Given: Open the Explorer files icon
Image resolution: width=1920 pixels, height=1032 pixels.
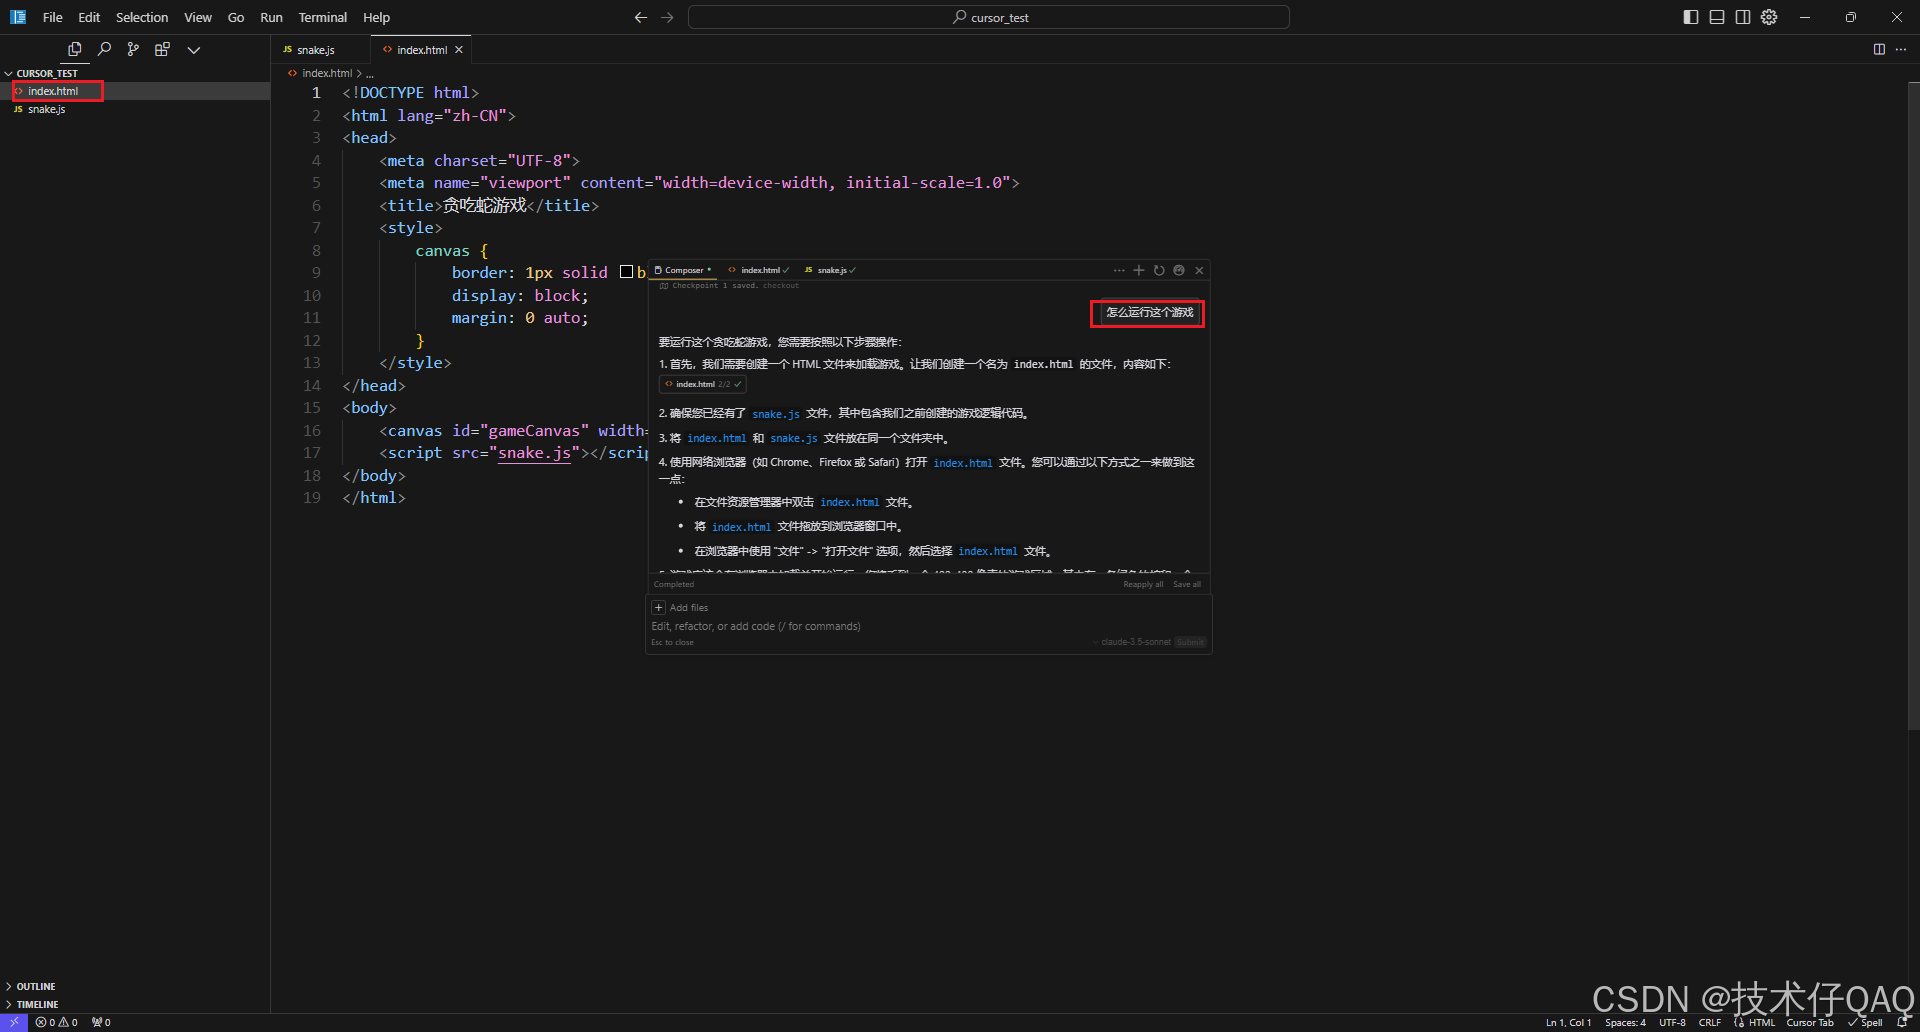Looking at the screenshot, I should tap(74, 49).
